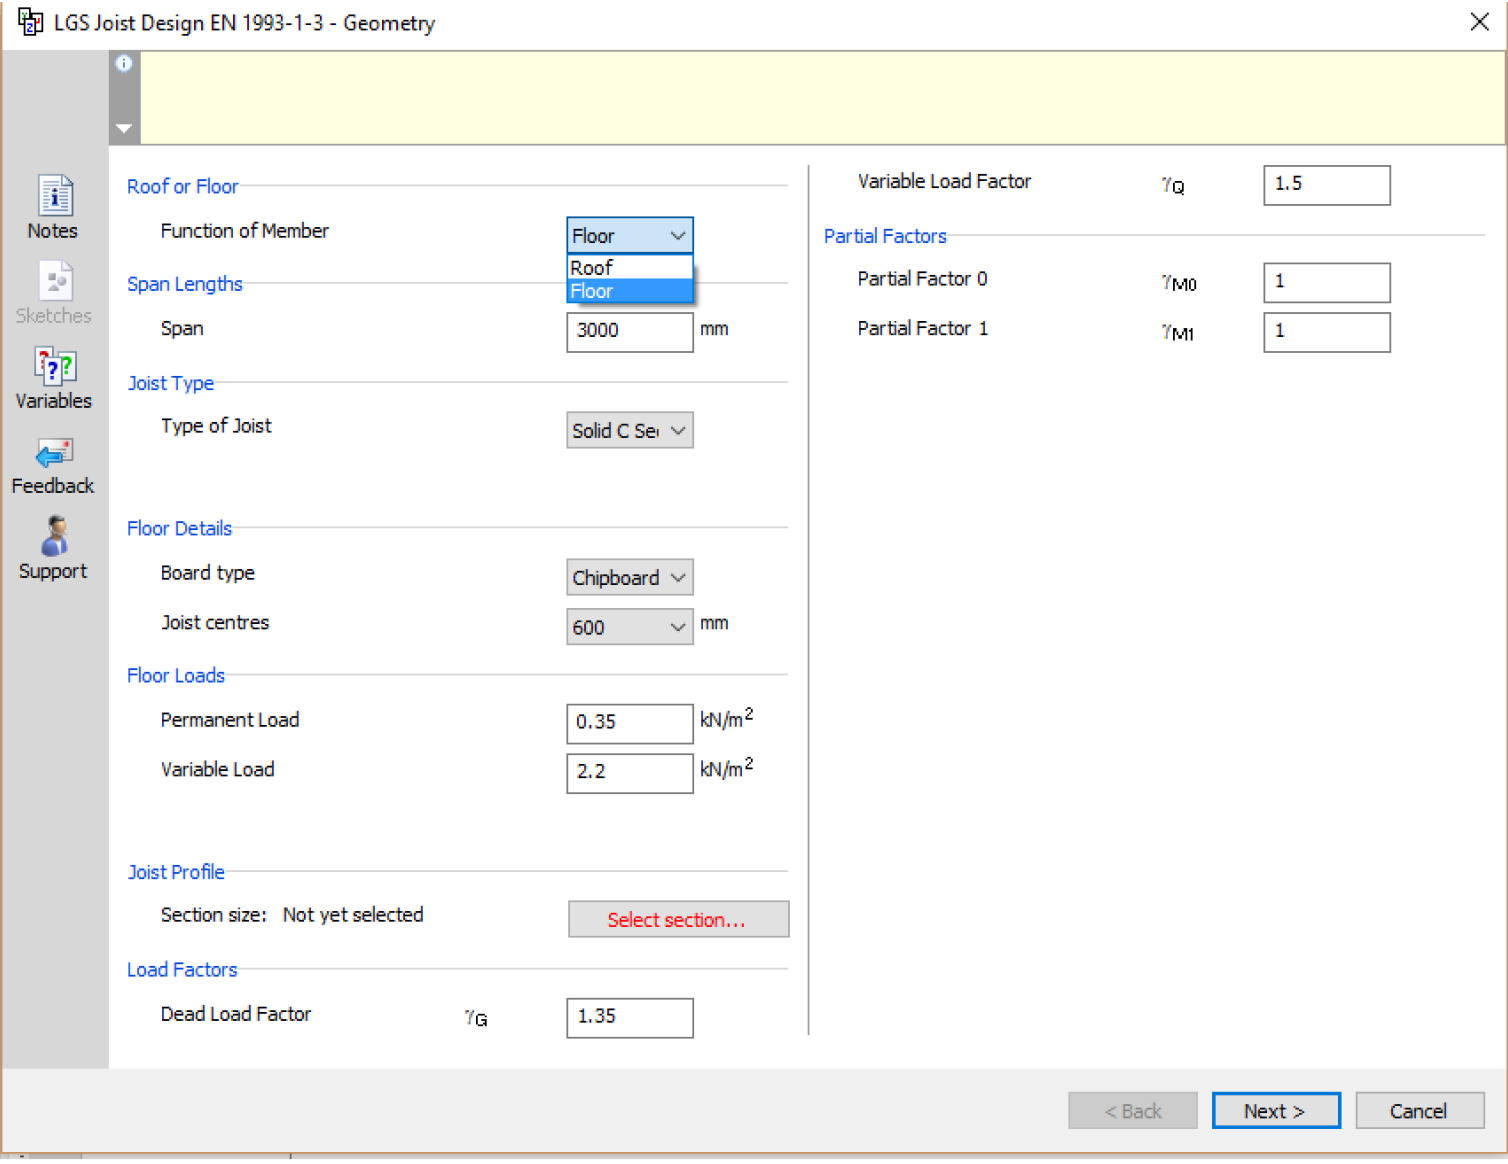Collapse the info panel with the down arrow

[124, 128]
